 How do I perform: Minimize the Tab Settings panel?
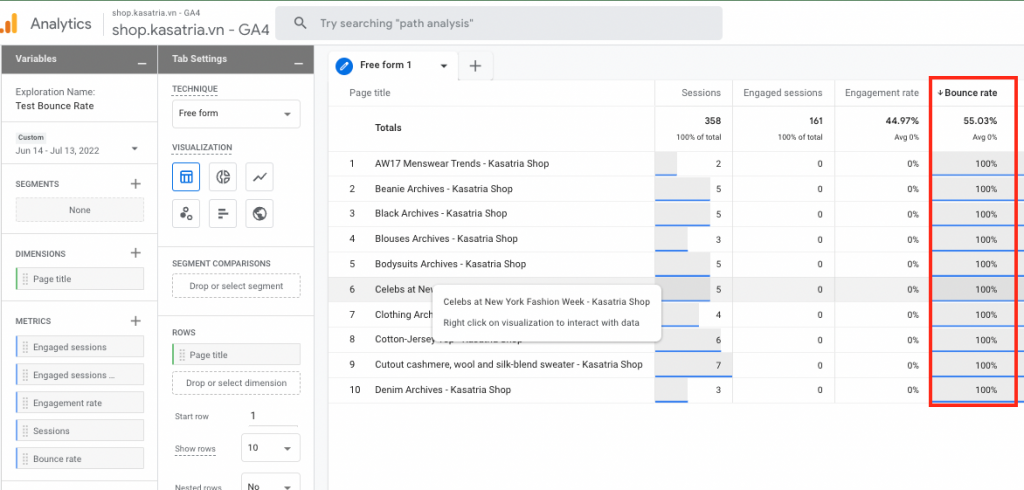[298, 60]
